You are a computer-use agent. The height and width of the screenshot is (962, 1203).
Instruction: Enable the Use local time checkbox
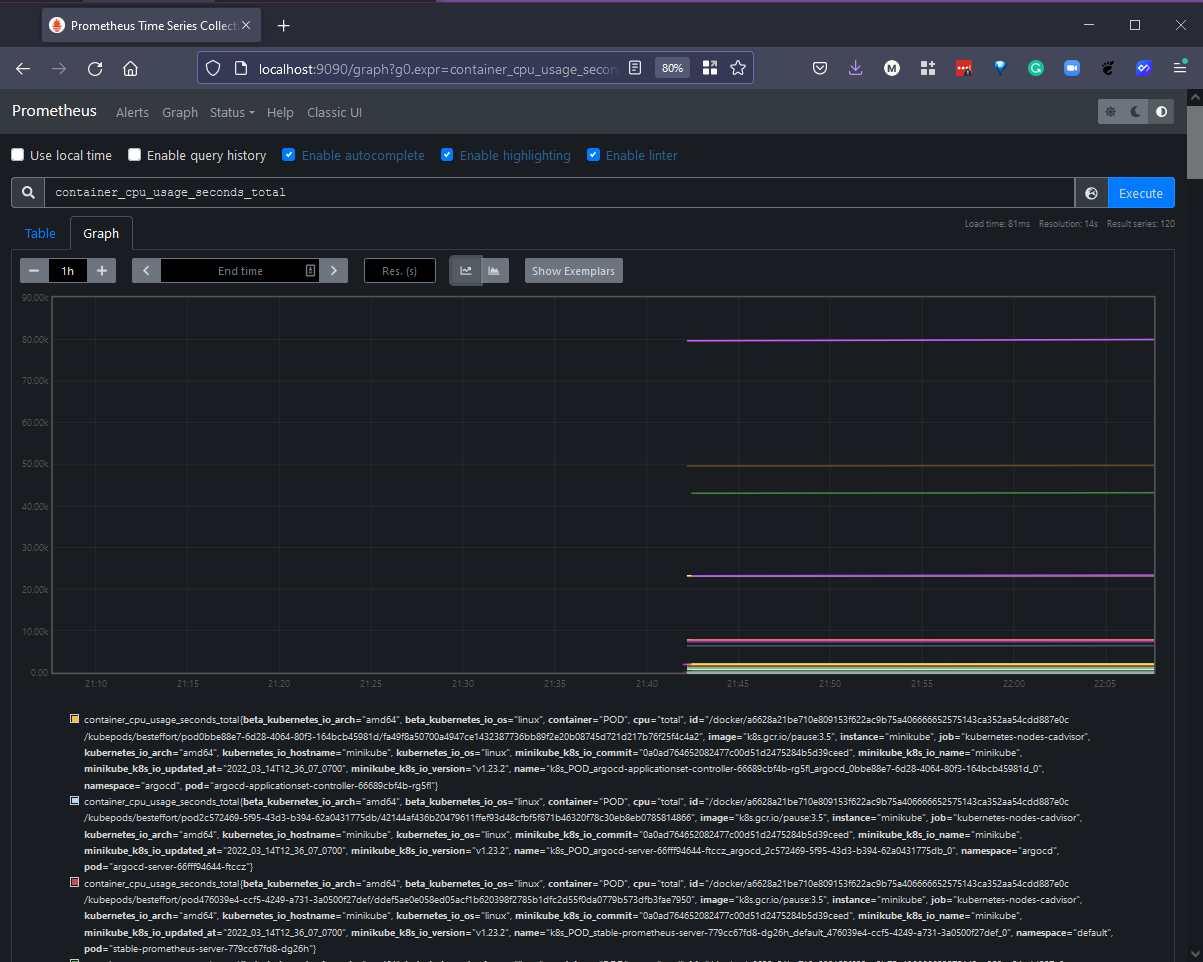point(18,155)
